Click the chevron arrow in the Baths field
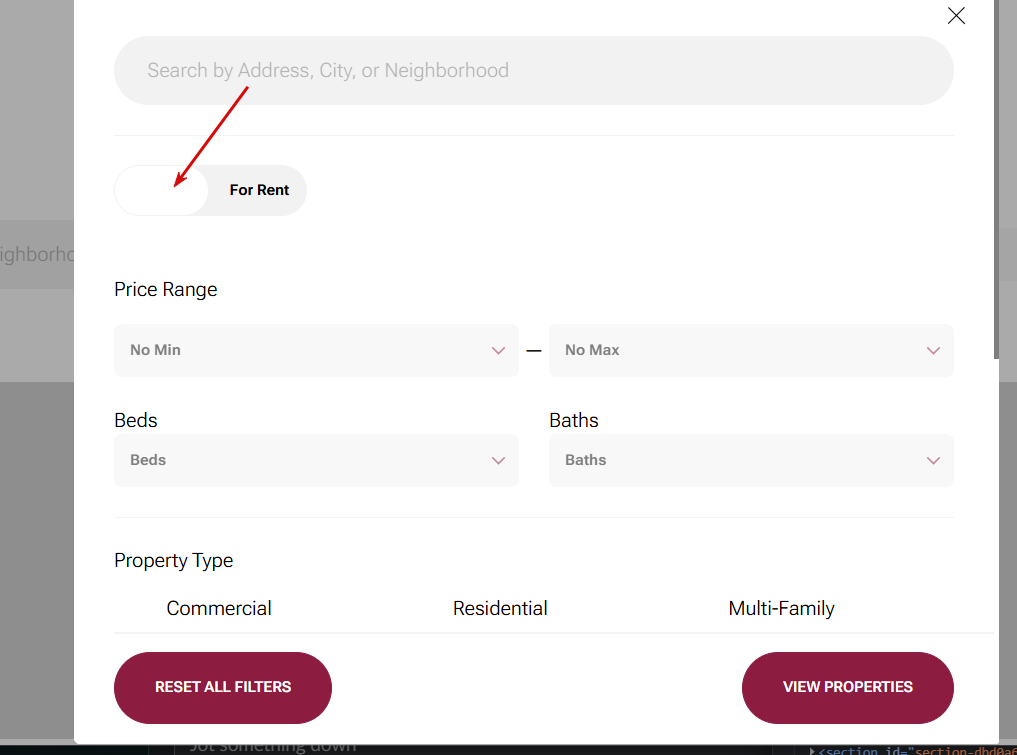 pyautogui.click(x=933, y=461)
